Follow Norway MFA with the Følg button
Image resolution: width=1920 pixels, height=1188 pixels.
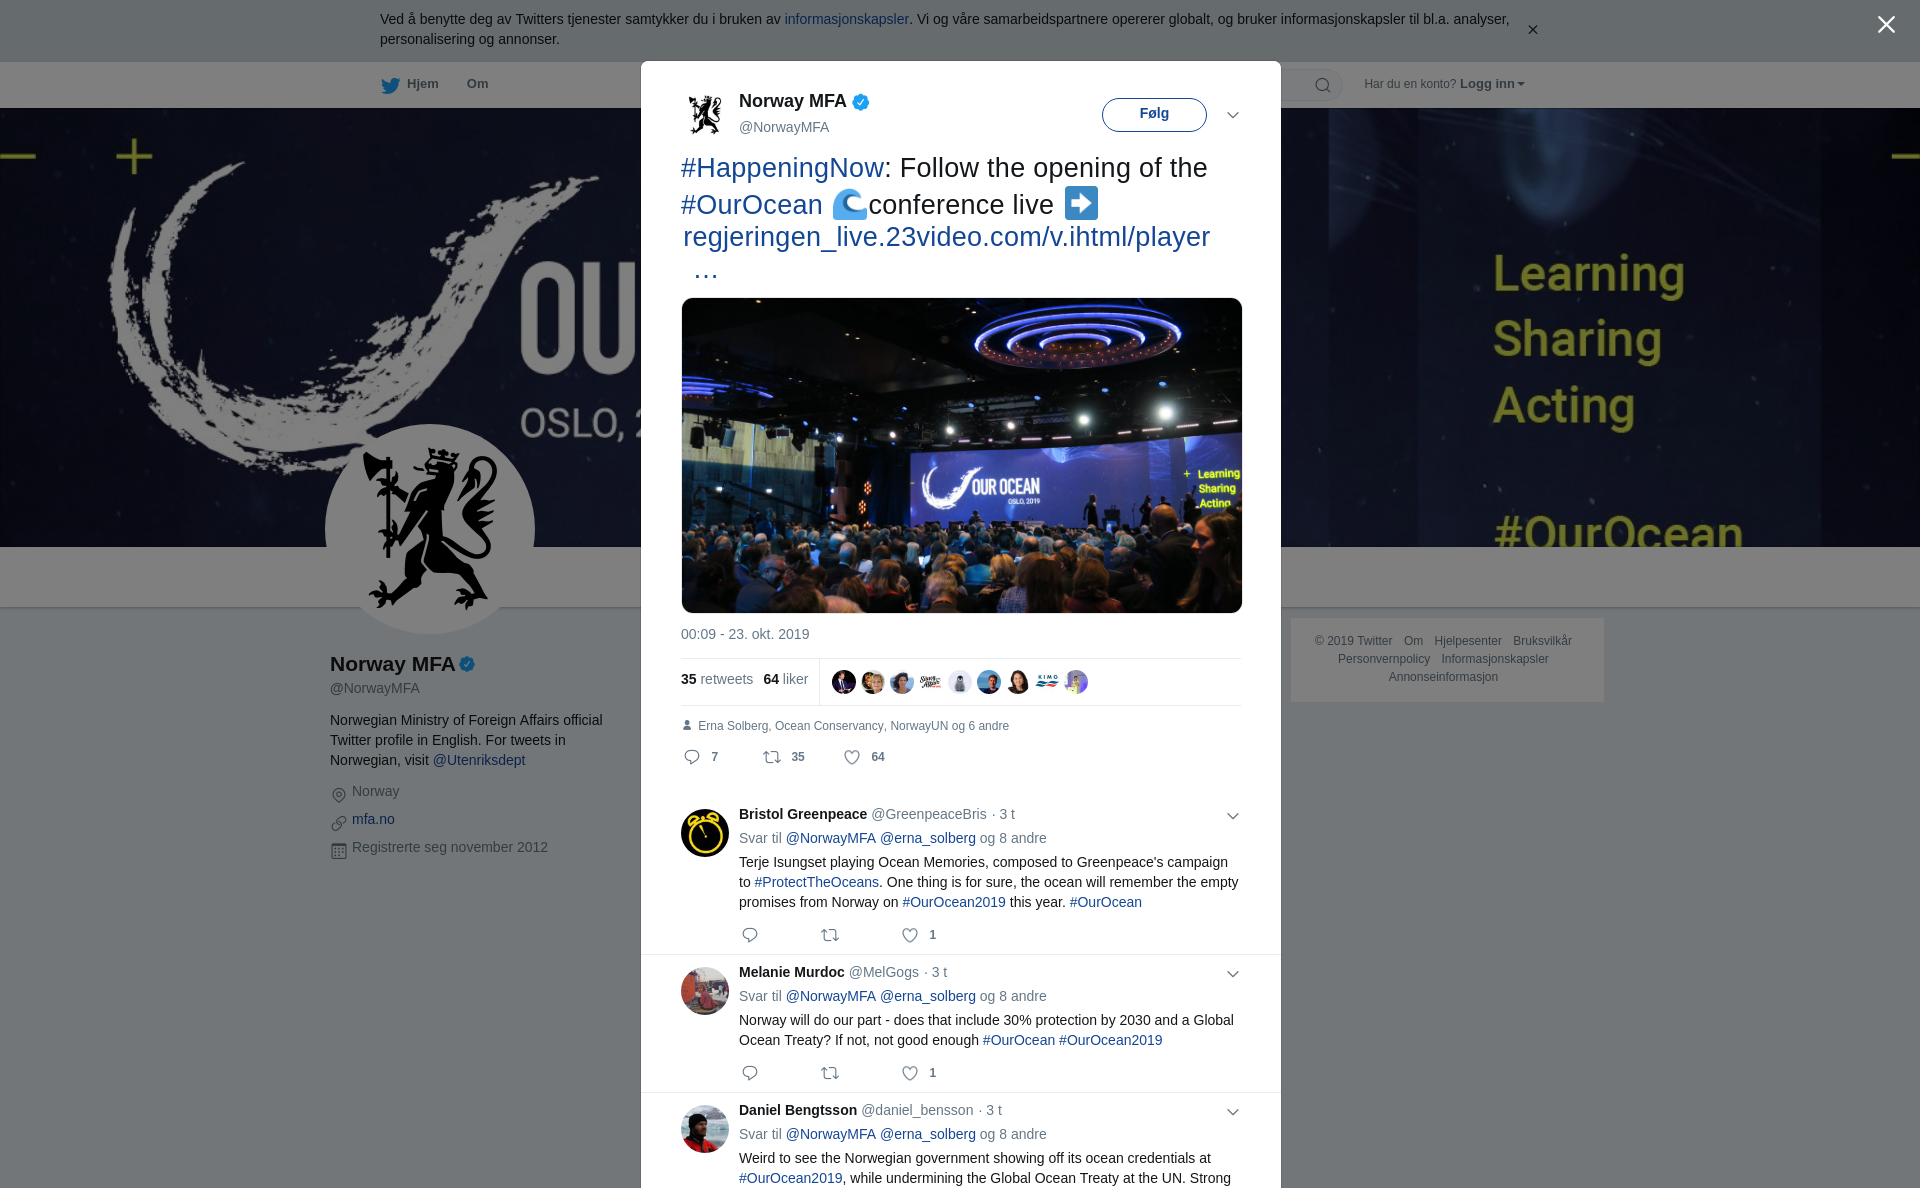pos(1154,114)
